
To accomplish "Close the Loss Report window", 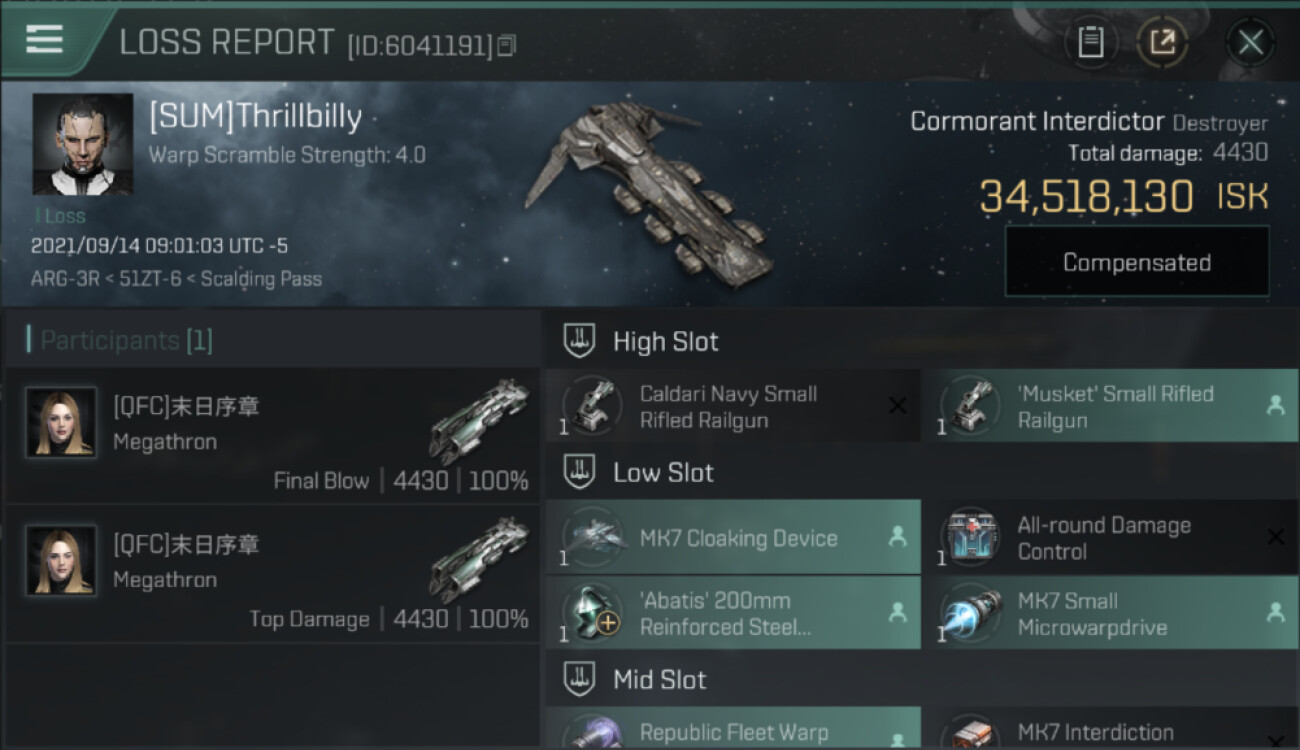I will [1250, 42].
